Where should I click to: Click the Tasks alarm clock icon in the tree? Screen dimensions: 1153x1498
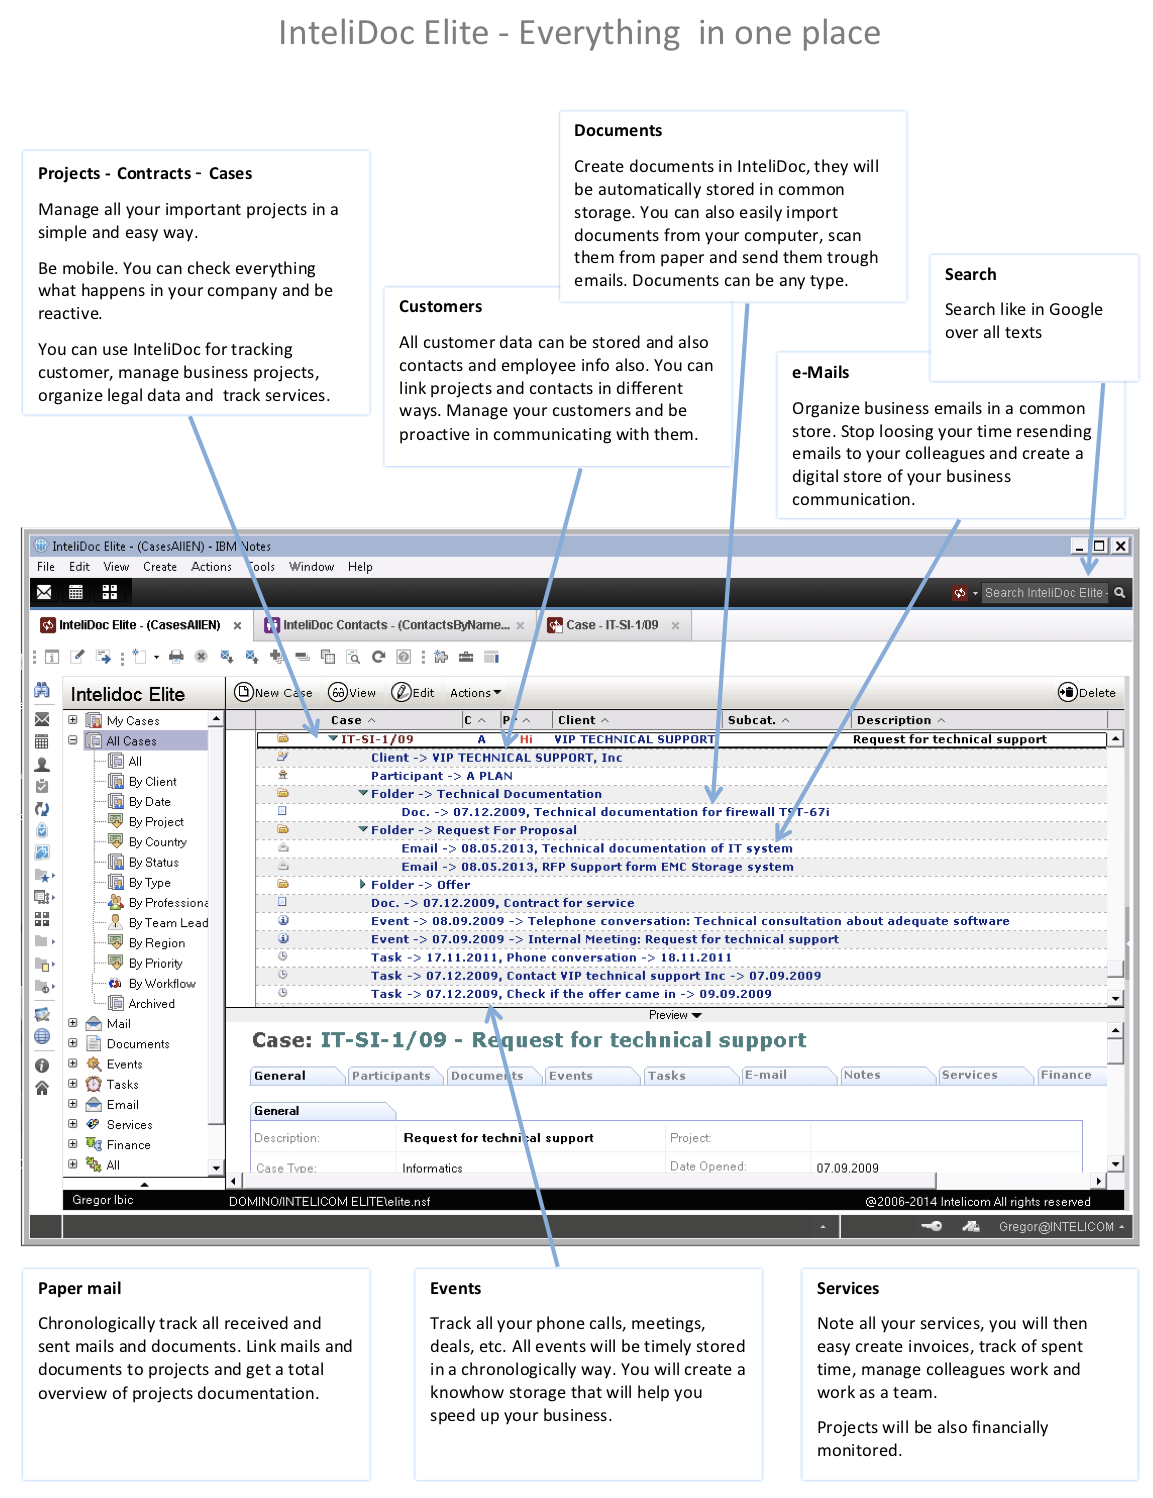coord(94,1084)
